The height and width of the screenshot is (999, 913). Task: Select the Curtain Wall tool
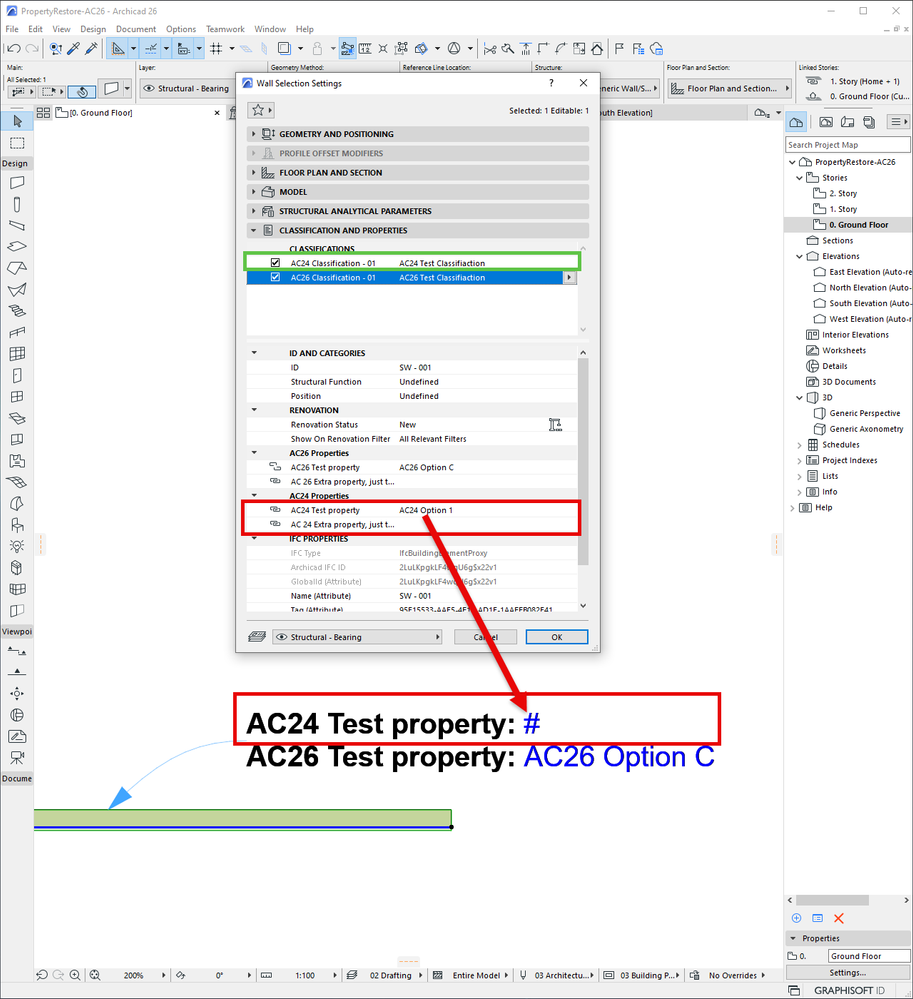coord(17,354)
